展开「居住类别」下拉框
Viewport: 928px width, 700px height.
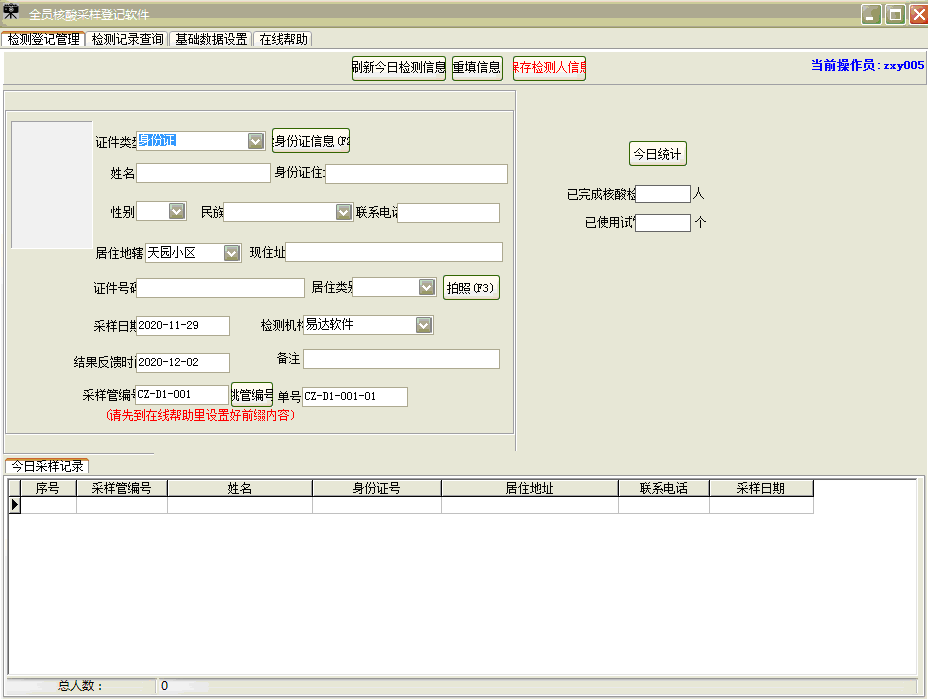click(424, 287)
